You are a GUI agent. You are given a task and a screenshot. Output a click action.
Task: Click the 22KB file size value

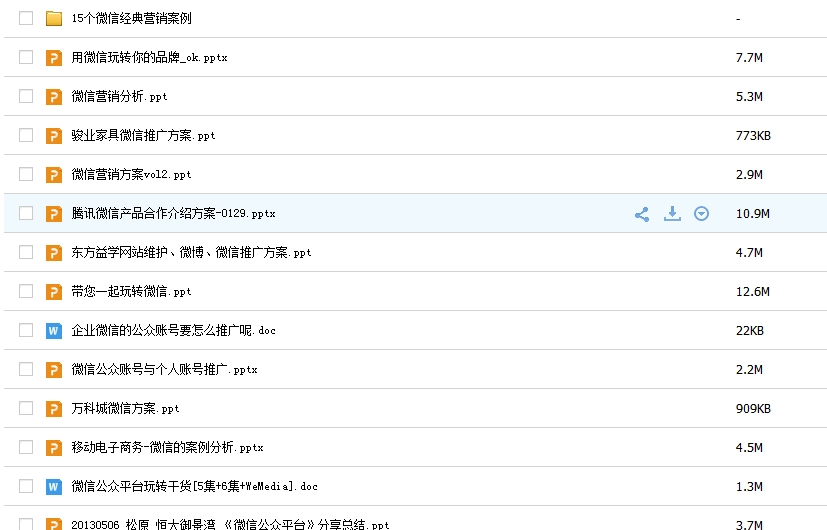749,331
